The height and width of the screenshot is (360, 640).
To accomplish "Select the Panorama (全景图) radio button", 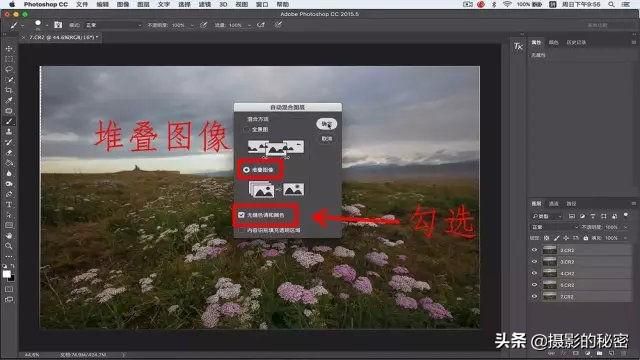I will (x=246, y=129).
